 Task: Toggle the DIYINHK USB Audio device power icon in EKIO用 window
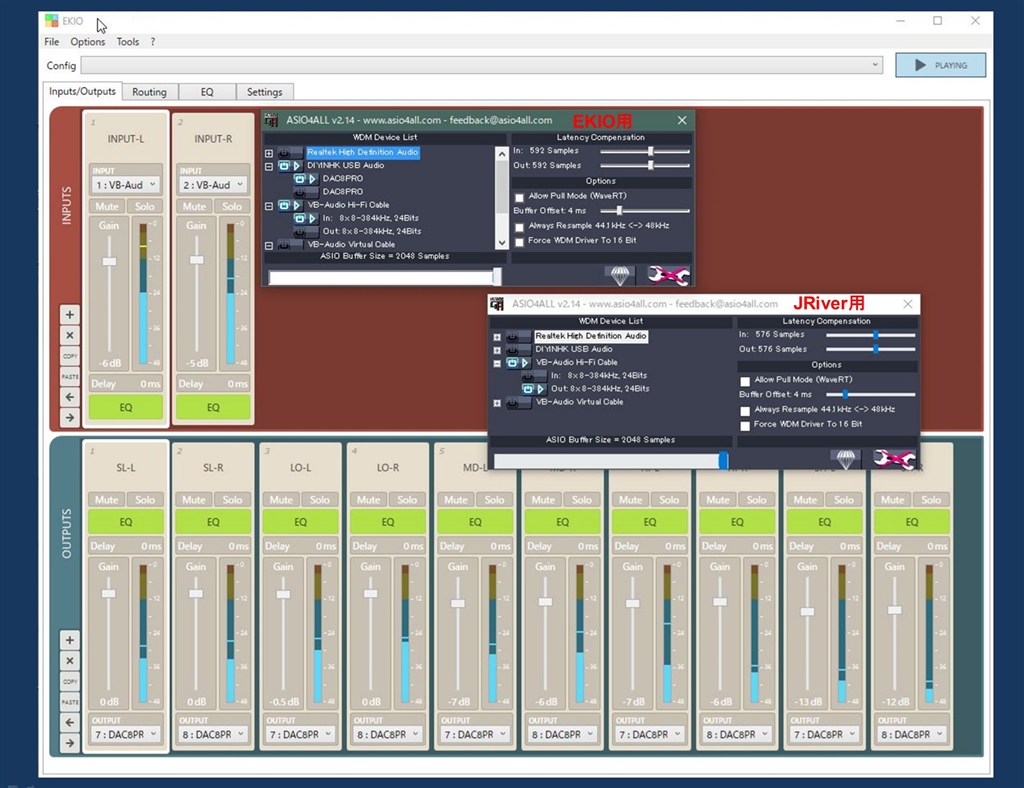(284, 166)
